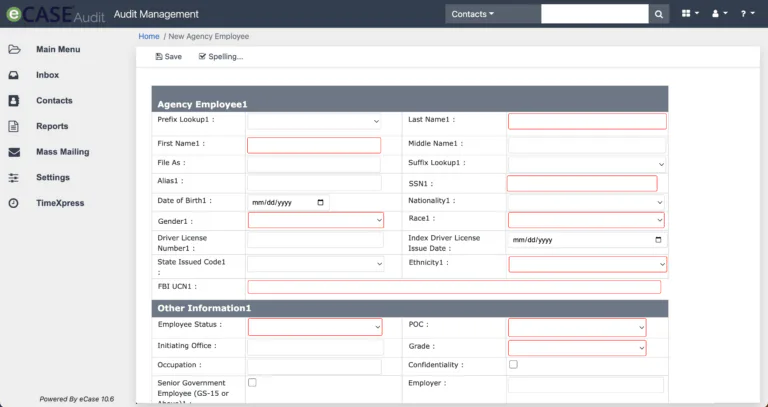
Task: Select Settings in sidebar
Action: point(53,177)
